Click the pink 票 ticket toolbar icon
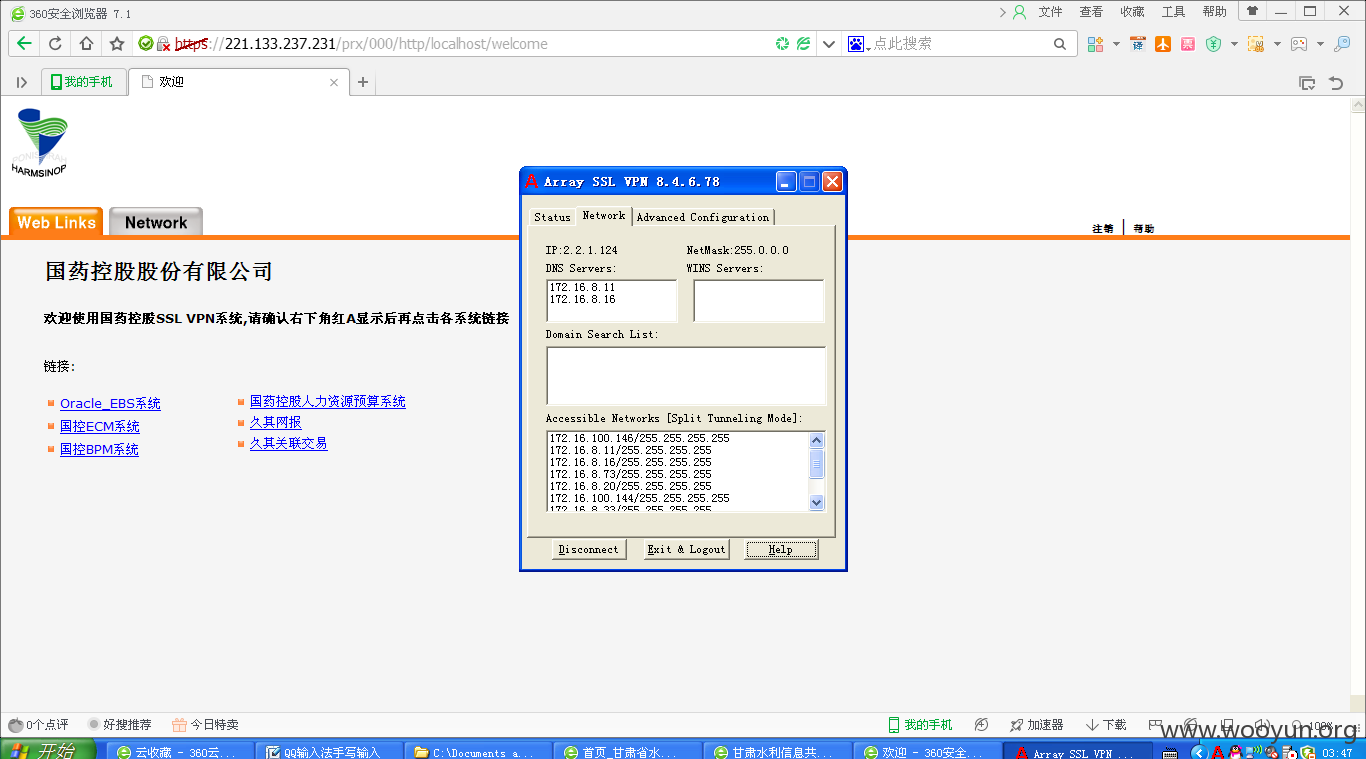Screen dimensions: 1366x759 (x=1188, y=44)
